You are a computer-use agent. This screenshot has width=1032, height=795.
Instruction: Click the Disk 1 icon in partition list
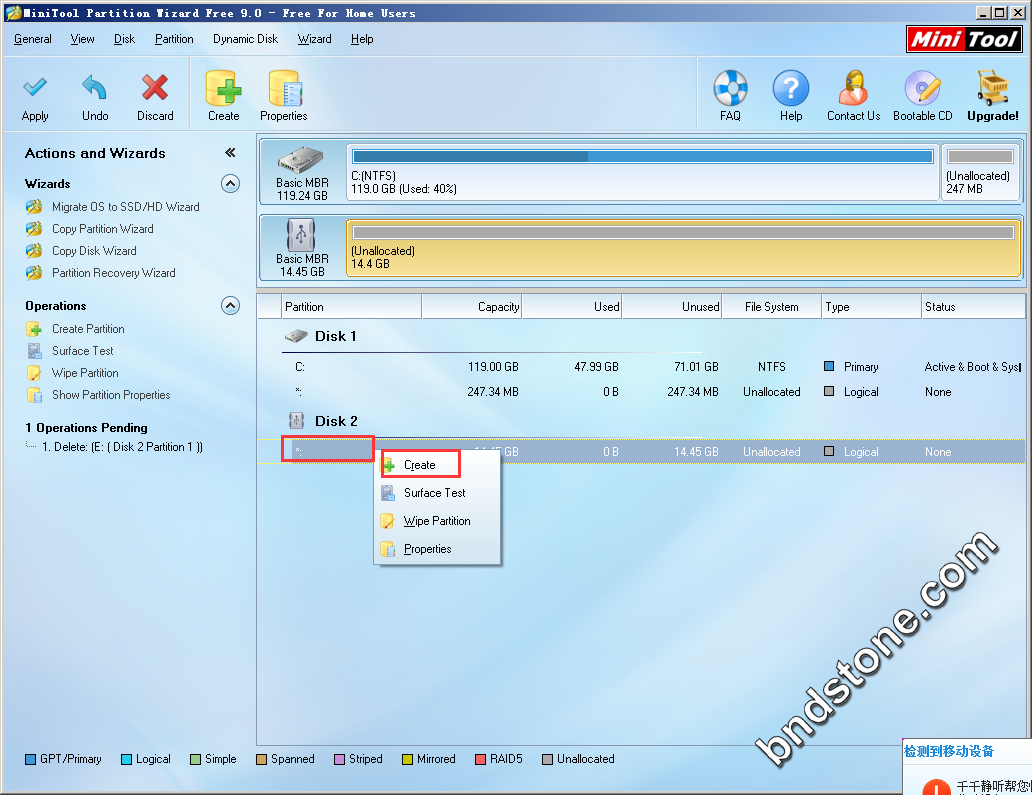tap(296, 336)
